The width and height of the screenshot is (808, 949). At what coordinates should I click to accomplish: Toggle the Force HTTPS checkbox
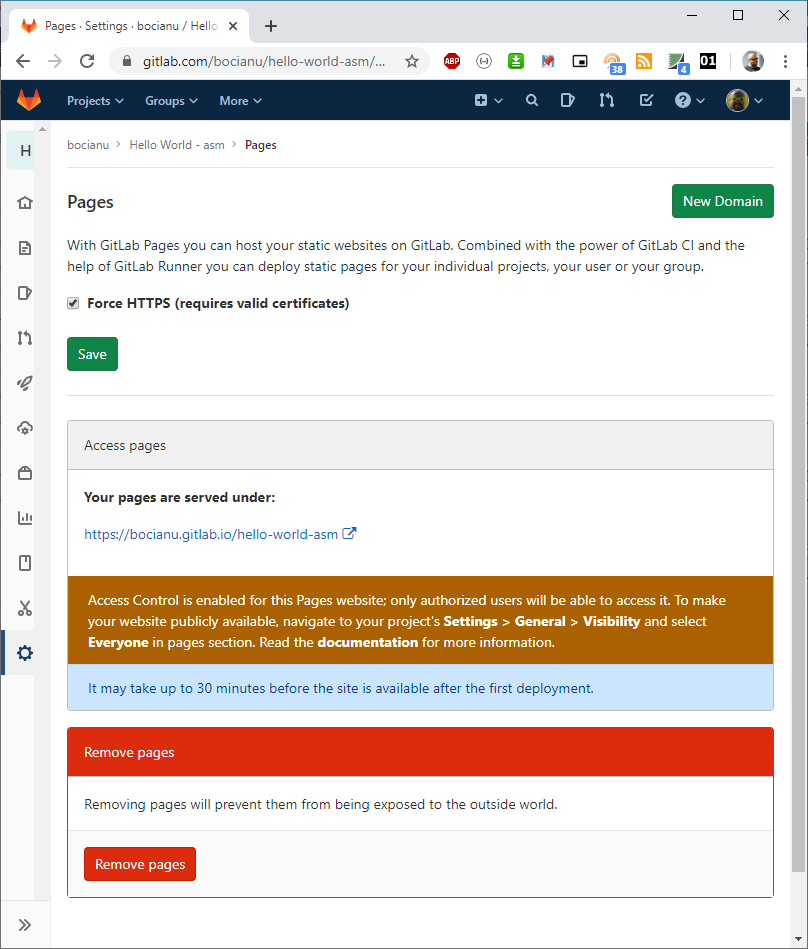[x=73, y=304]
